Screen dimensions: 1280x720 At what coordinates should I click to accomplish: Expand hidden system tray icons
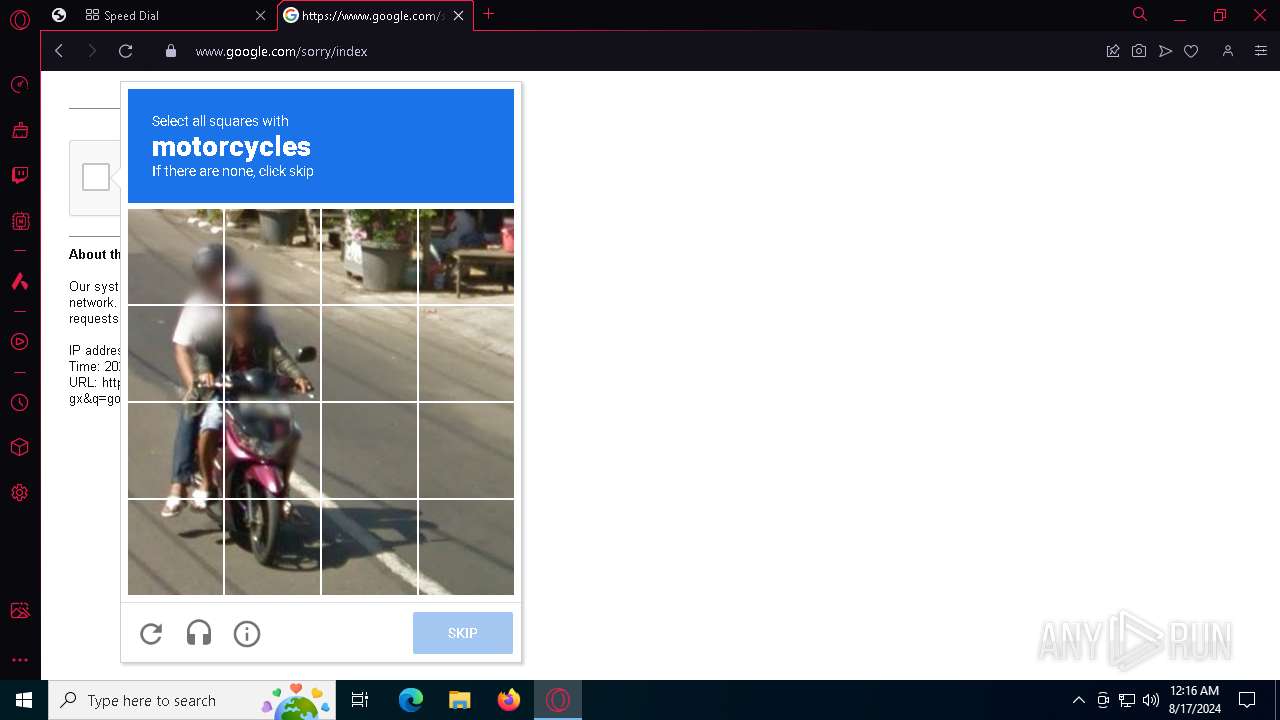1078,700
